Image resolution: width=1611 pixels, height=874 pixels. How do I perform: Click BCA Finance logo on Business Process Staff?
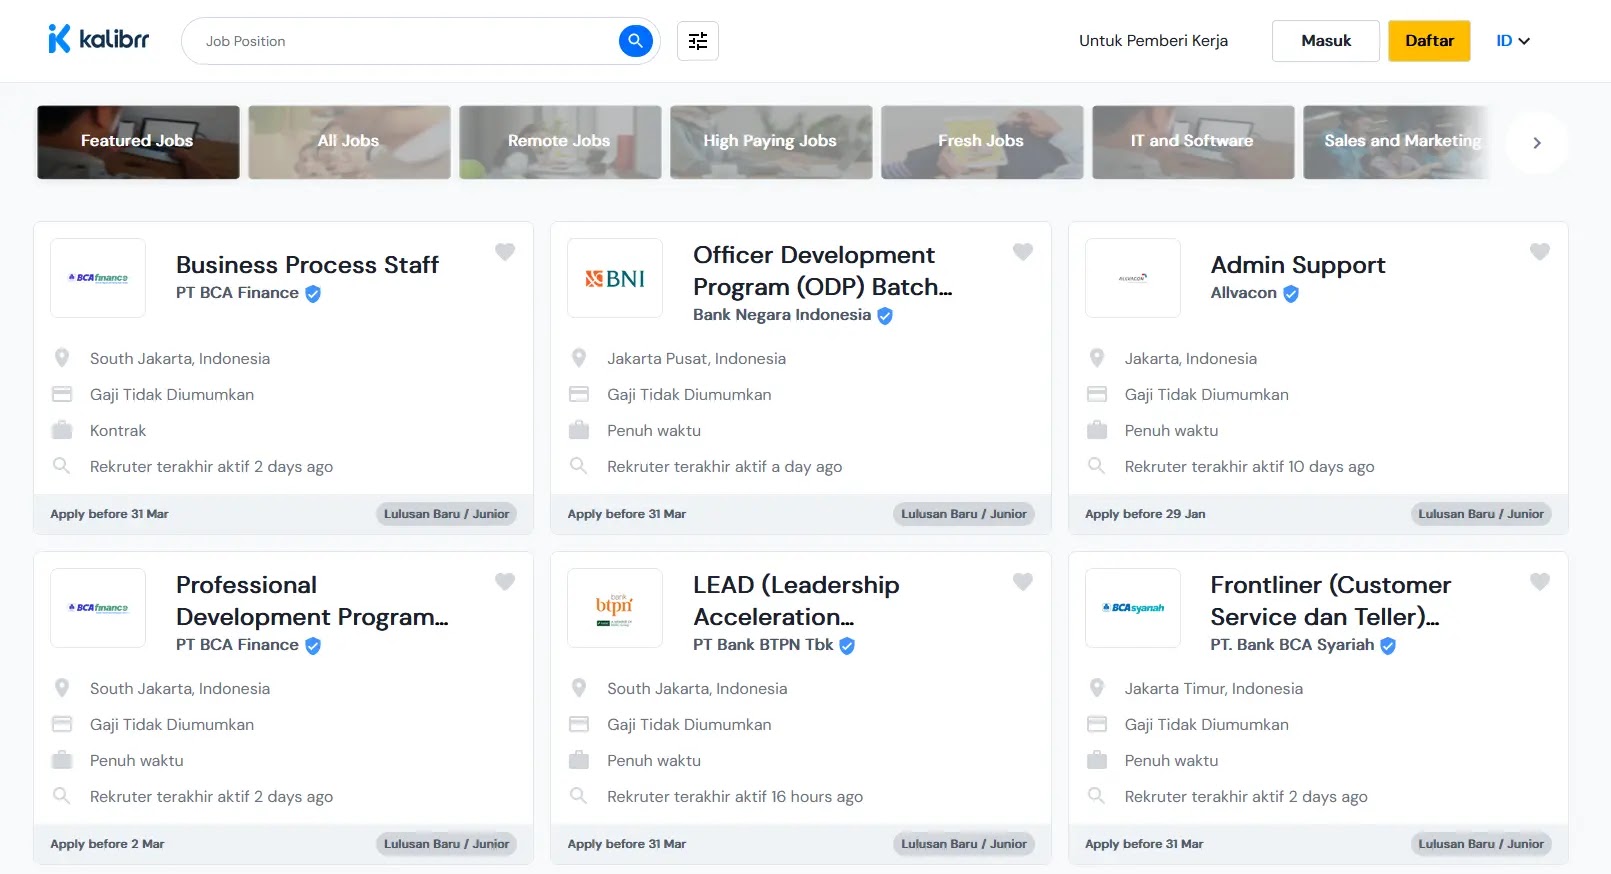coord(98,278)
